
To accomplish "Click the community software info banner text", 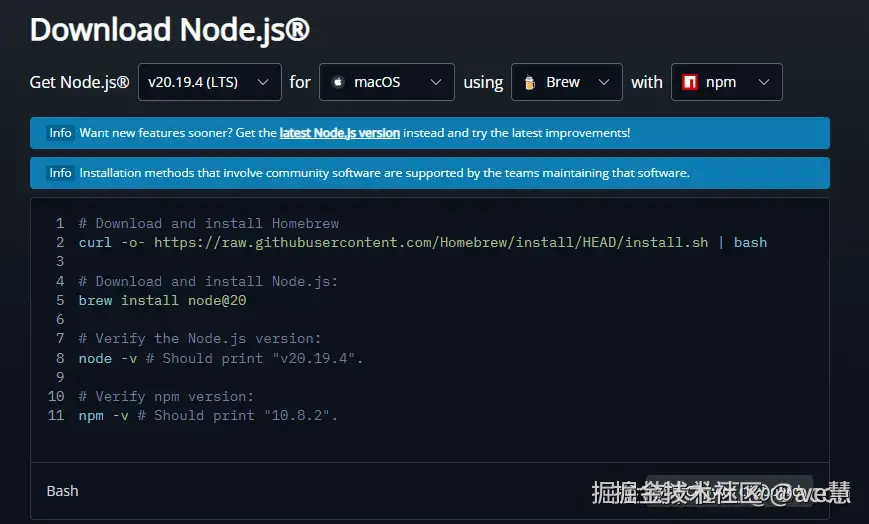I will pos(385,173).
